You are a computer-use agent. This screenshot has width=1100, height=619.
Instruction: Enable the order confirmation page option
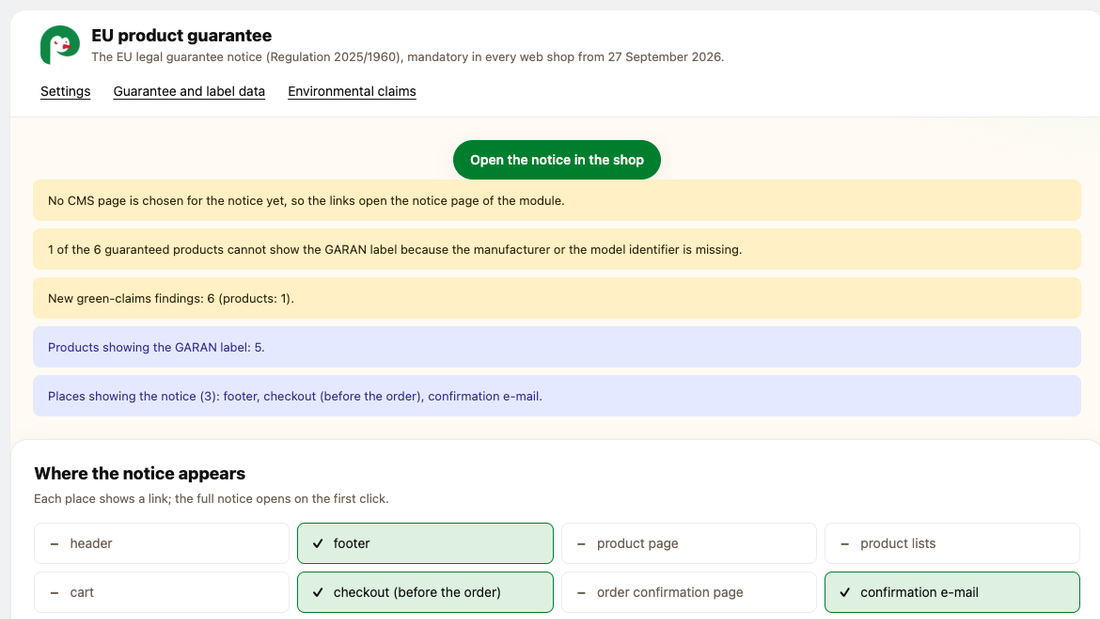pos(689,592)
